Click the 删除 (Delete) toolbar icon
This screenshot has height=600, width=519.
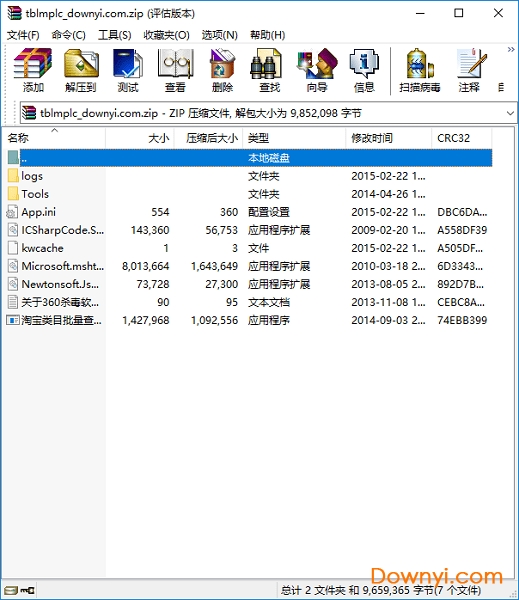(222, 70)
